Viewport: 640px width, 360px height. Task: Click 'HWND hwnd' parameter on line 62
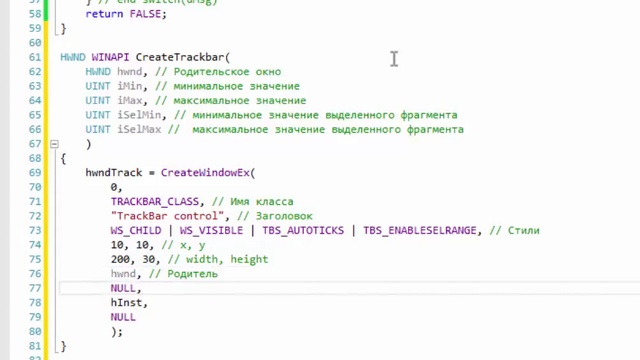point(114,72)
